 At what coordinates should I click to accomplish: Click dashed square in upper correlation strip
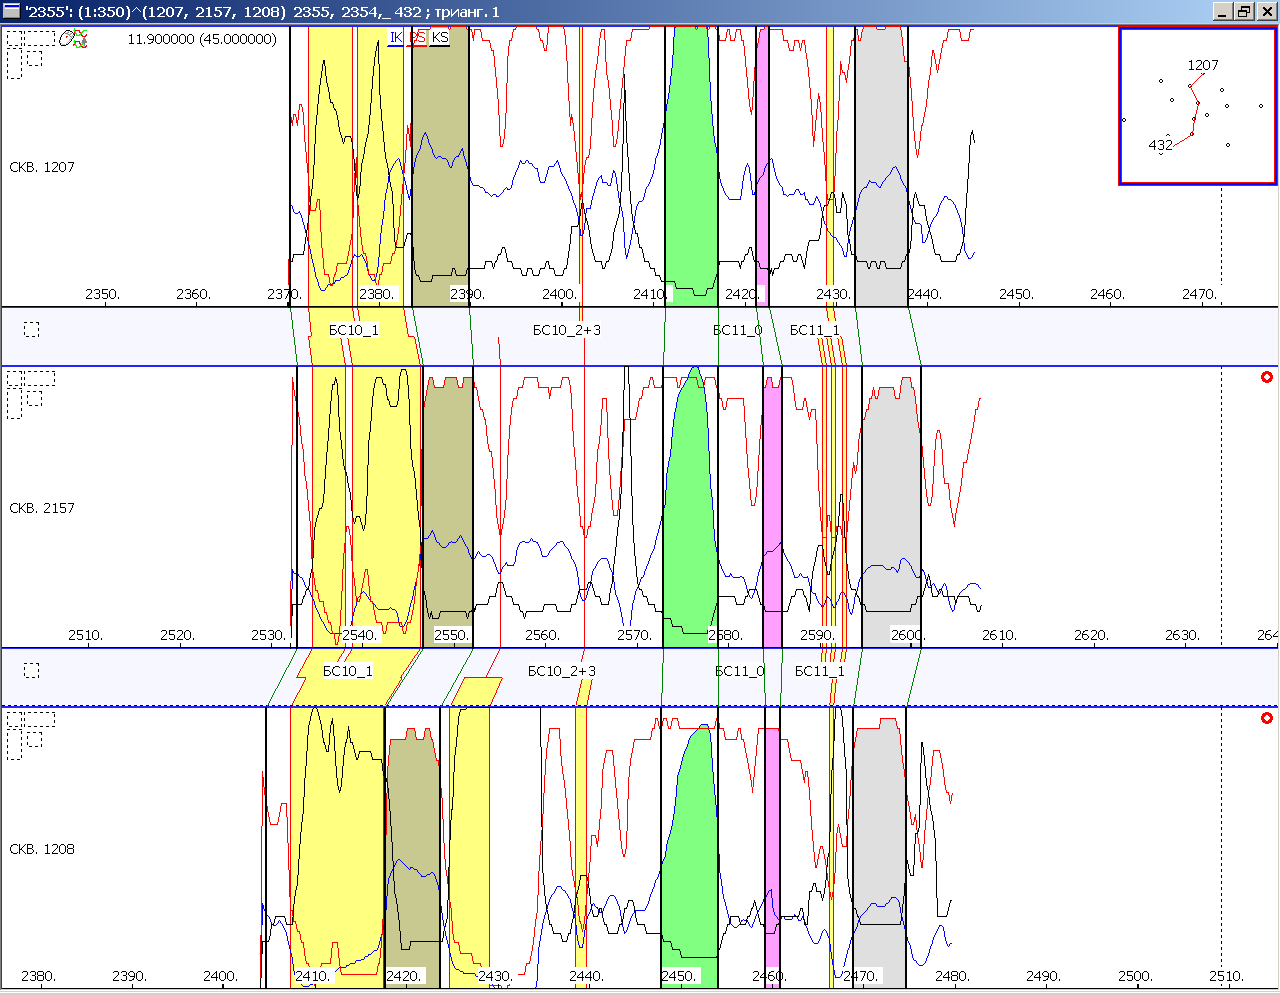[32, 330]
